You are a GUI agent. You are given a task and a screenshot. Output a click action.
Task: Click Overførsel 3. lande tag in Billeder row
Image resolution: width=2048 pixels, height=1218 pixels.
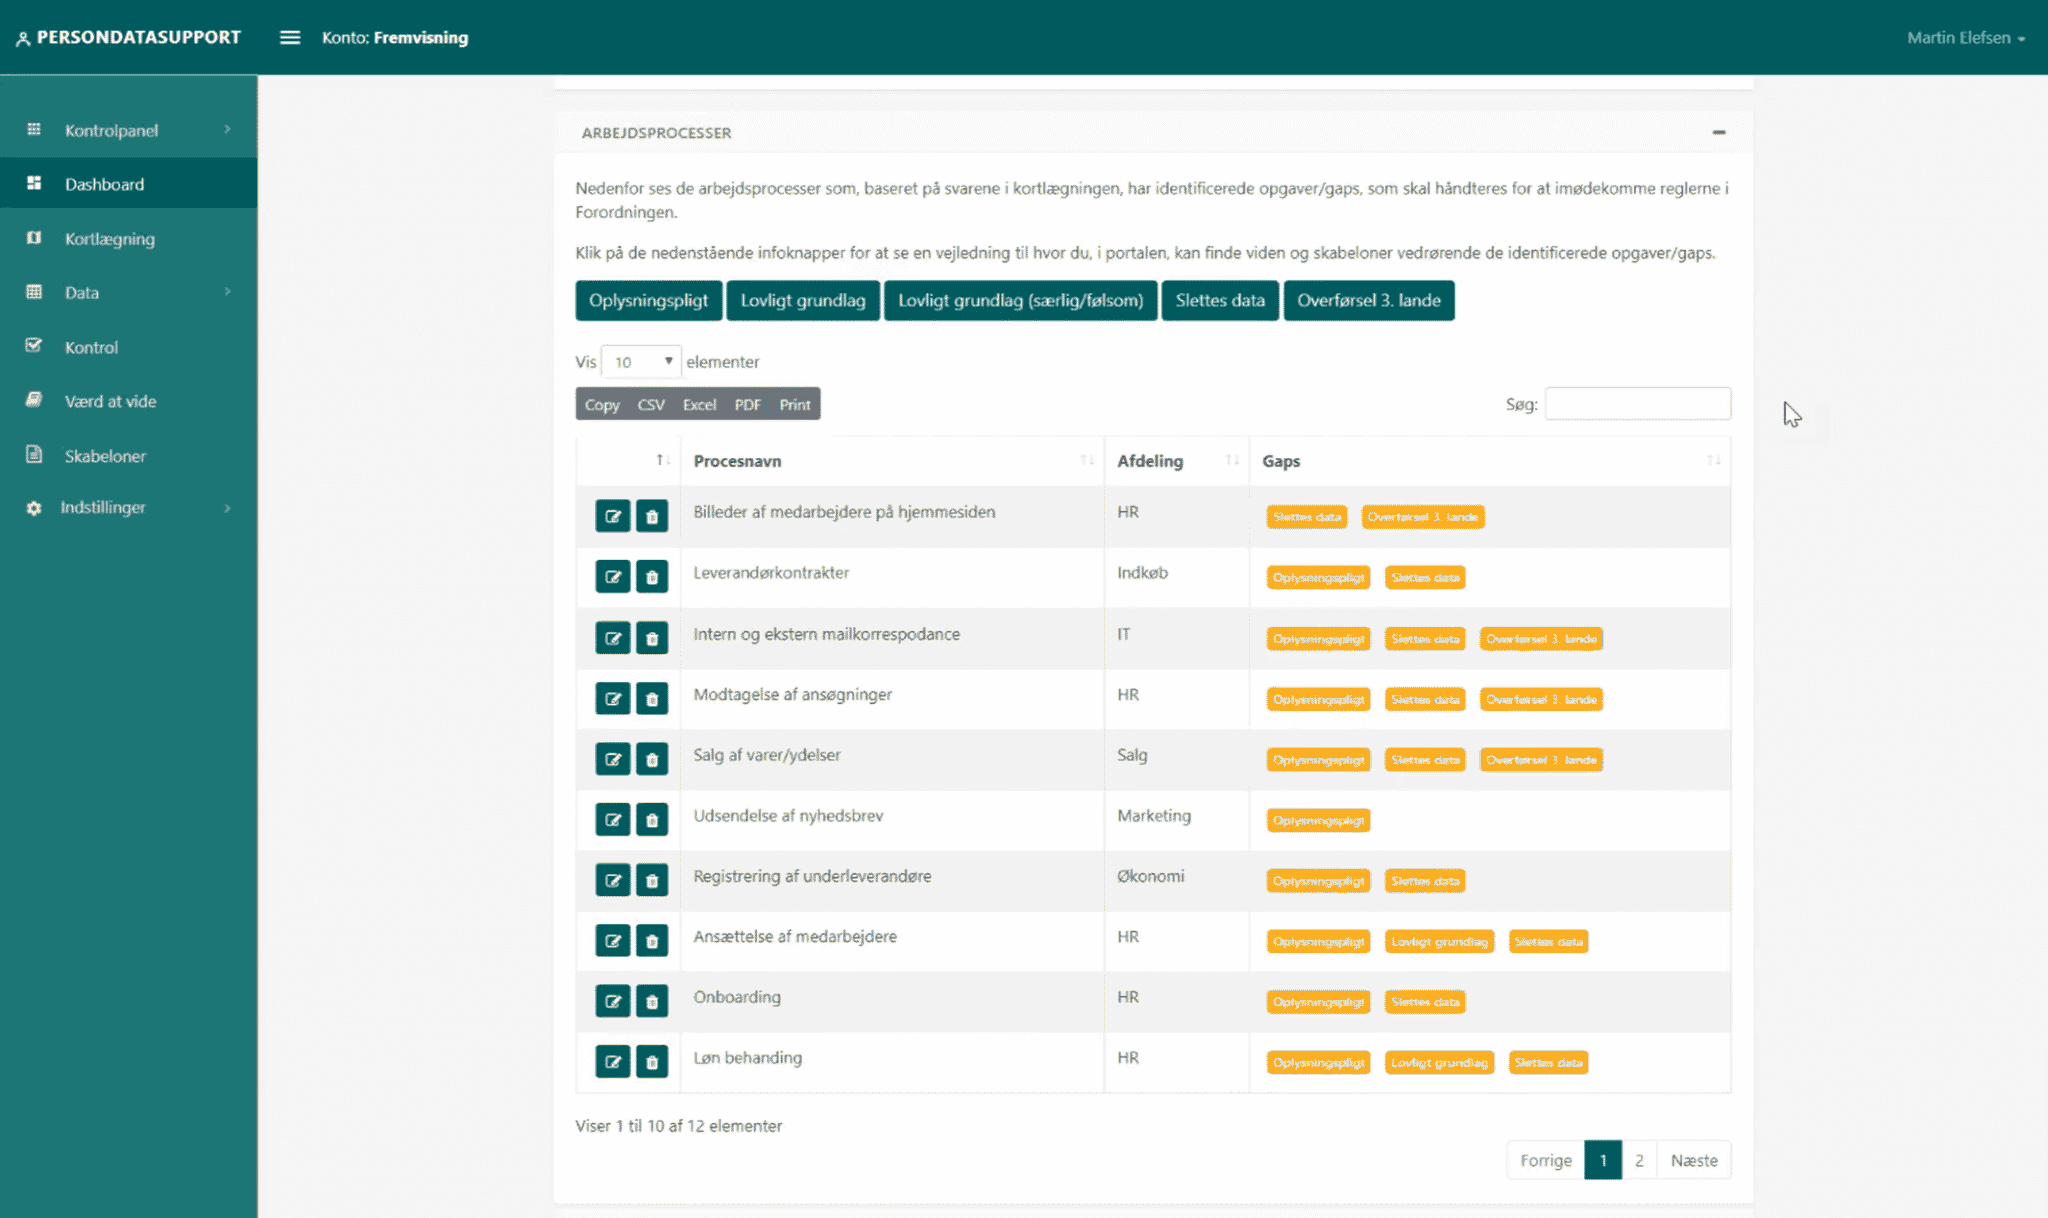pyautogui.click(x=1422, y=517)
